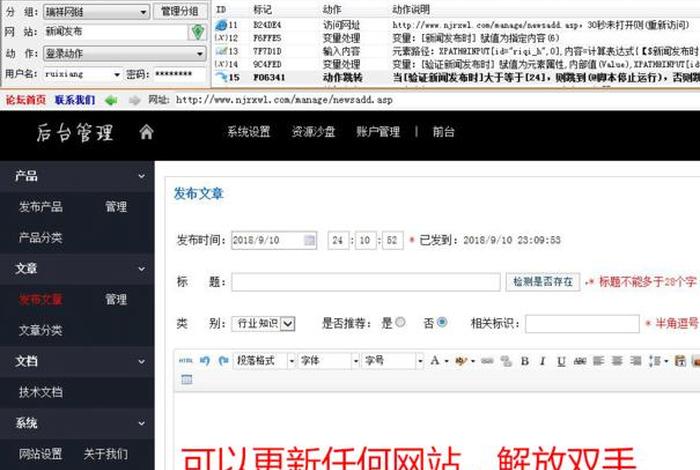Toggle bold formatting
The width and height of the screenshot is (700, 470).
click(525, 361)
